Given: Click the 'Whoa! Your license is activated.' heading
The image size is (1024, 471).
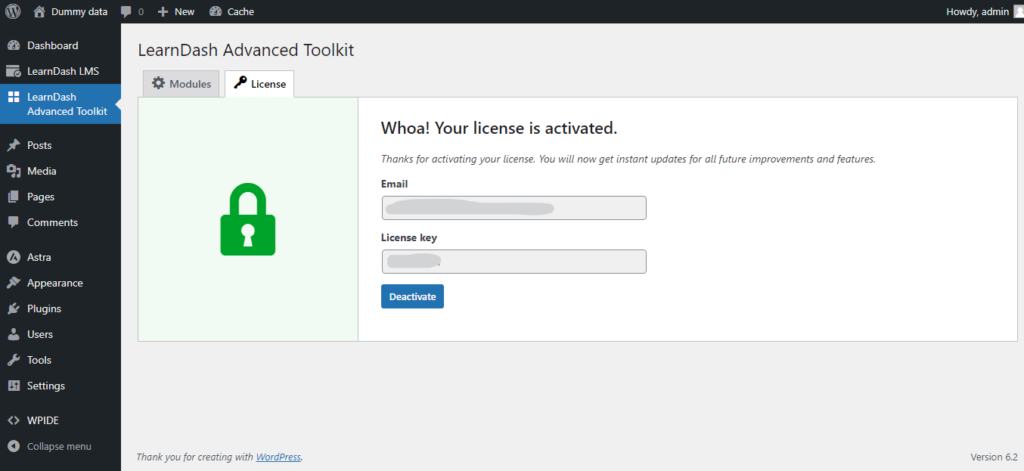Looking at the screenshot, I should pyautogui.click(x=499, y=129).
